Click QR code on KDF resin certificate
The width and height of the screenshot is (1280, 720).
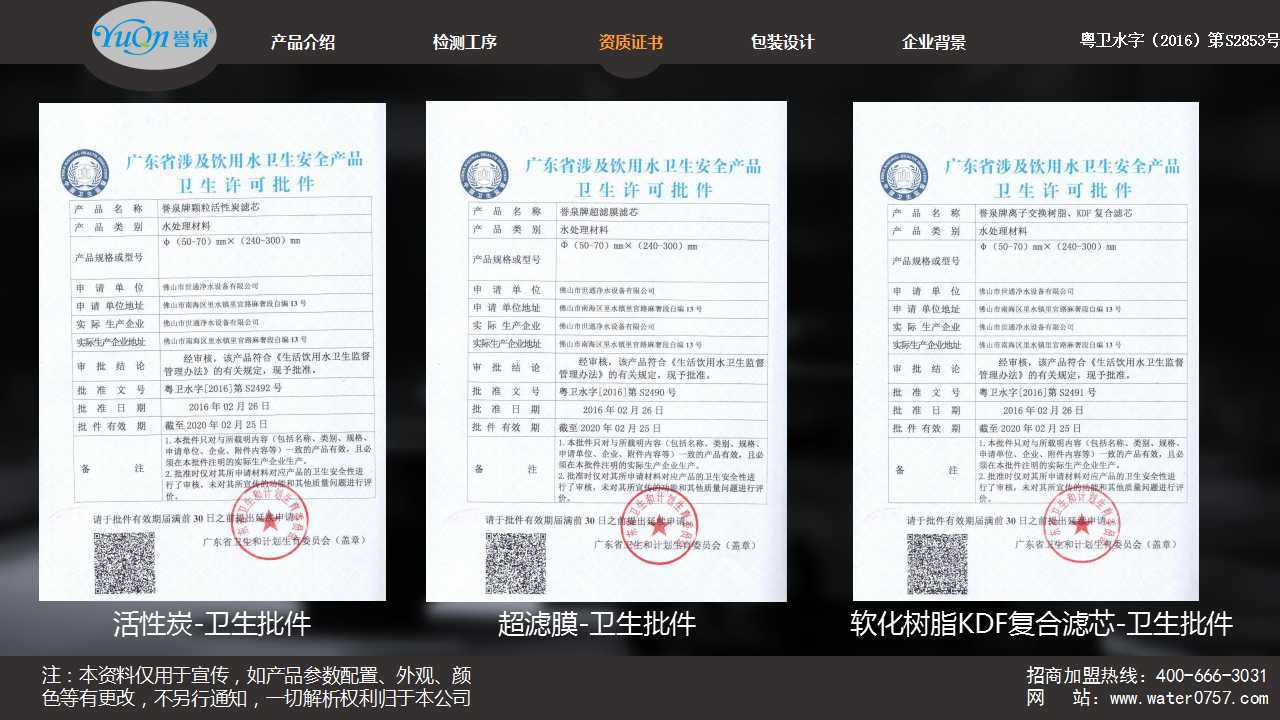(x=937, y=563)
